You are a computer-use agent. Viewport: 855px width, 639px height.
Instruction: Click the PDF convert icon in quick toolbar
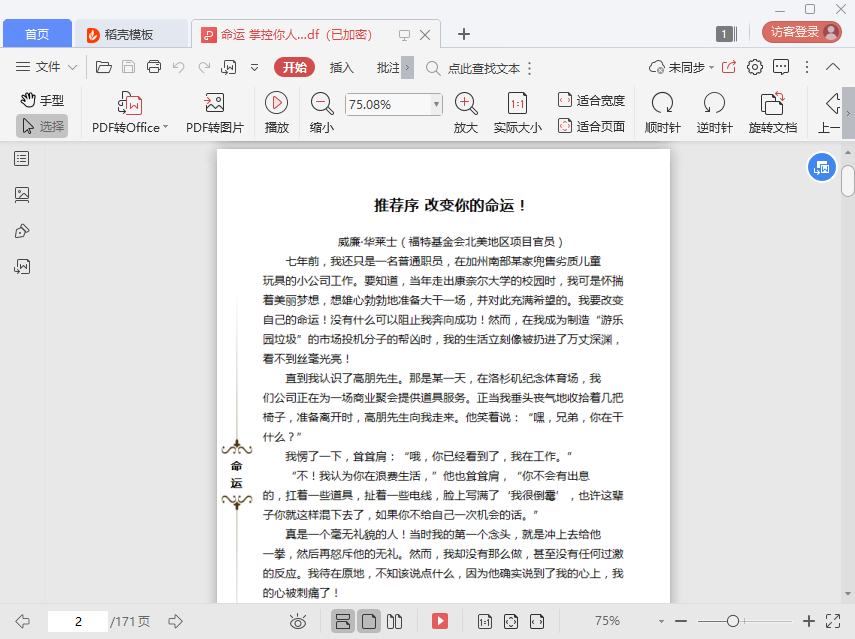(228, 67)
